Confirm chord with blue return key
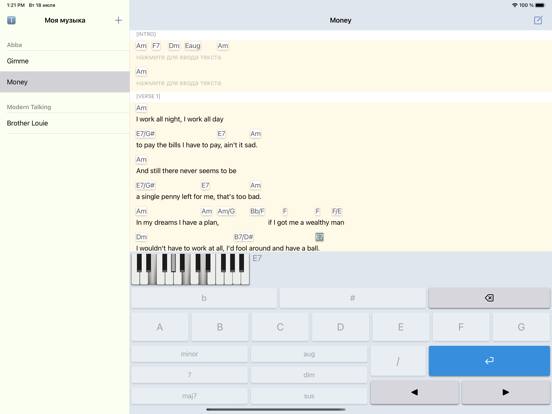 489,361
